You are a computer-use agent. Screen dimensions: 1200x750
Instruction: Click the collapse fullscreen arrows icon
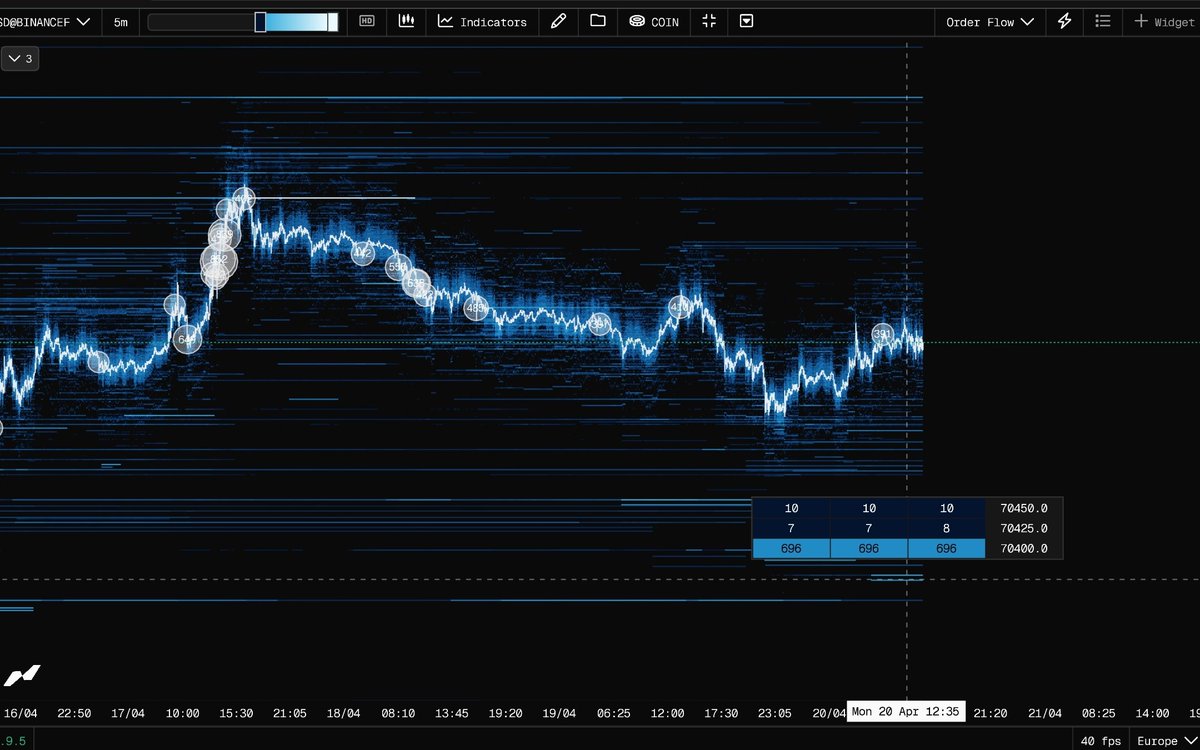point(709,21)
